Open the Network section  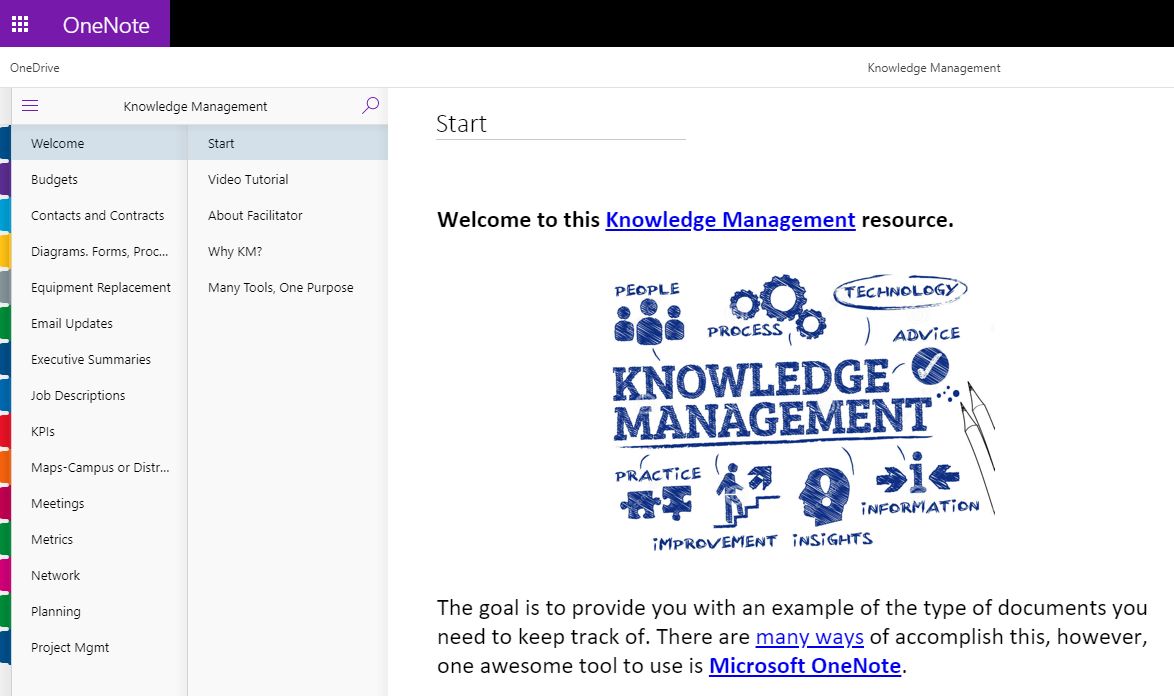(x=99, y=575)
